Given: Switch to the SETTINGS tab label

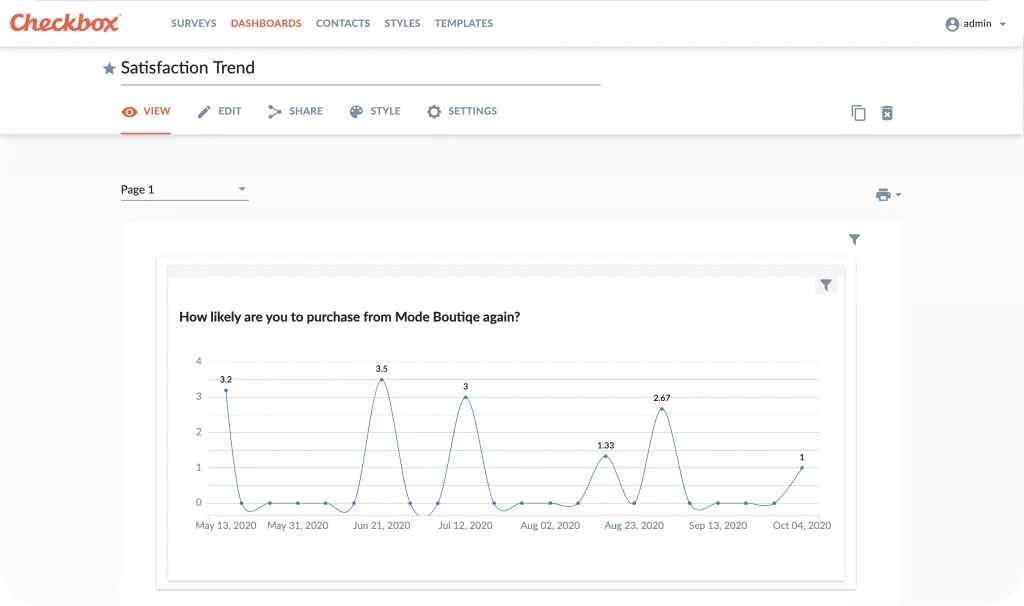Looking at the screenshot, I should [472, 111].
